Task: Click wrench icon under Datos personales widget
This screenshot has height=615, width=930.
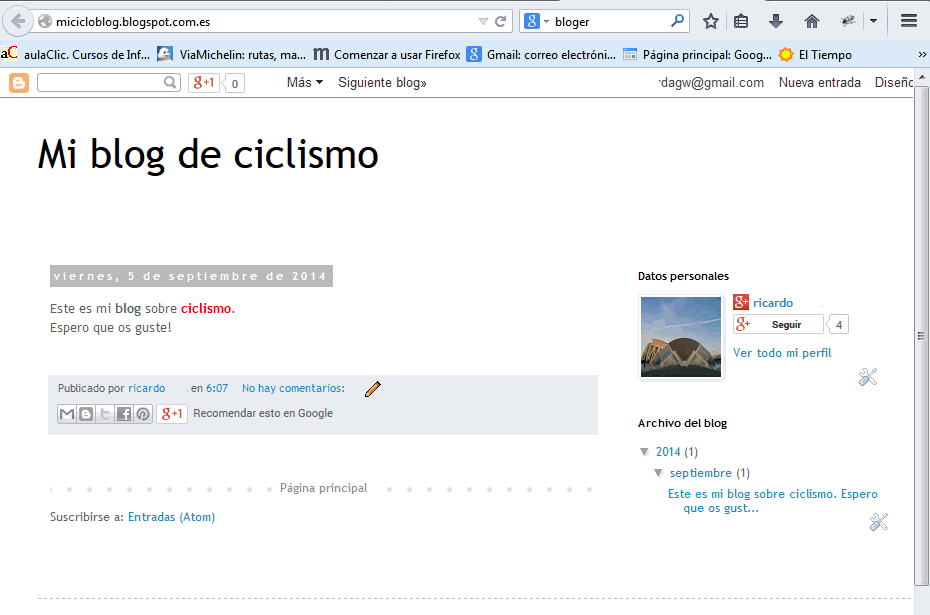Action: 867,377
